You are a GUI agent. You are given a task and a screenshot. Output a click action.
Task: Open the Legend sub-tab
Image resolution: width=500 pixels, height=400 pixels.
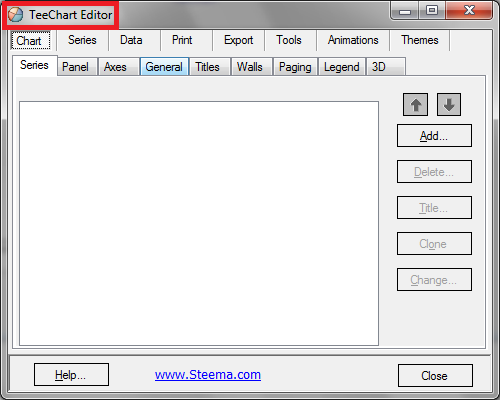(342, 67)
